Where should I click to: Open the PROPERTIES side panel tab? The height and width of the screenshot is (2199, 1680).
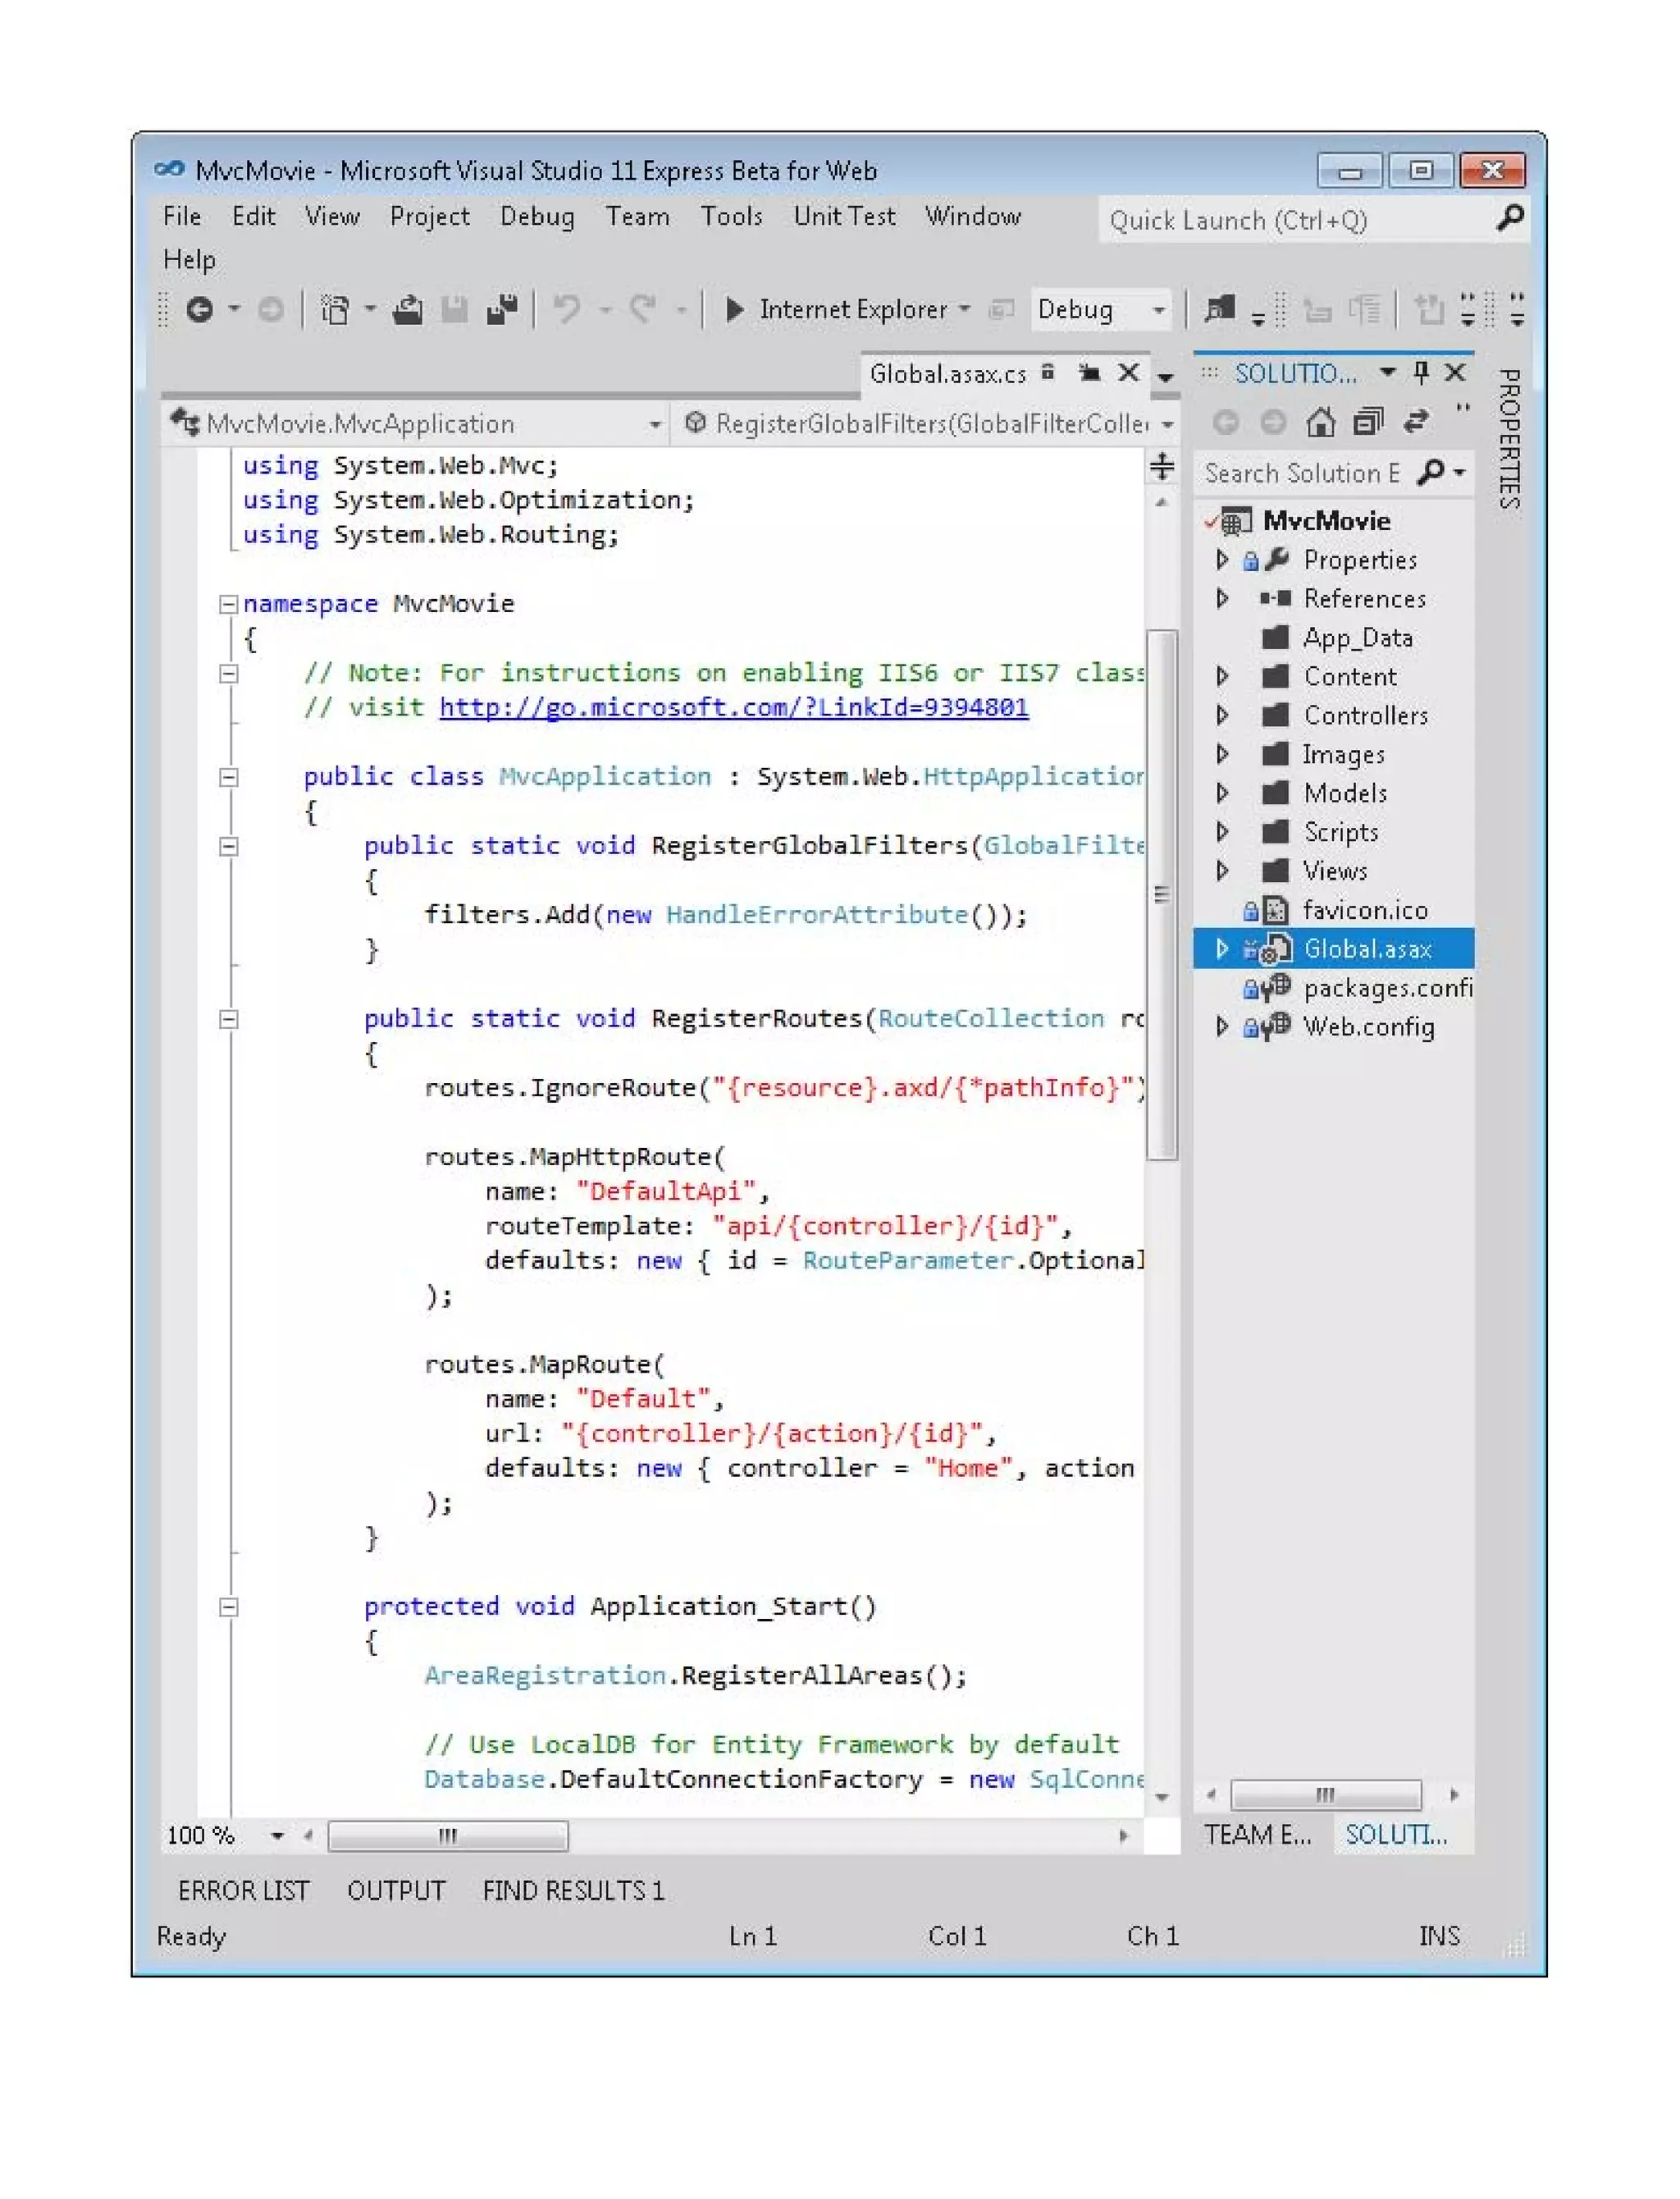1509,438
